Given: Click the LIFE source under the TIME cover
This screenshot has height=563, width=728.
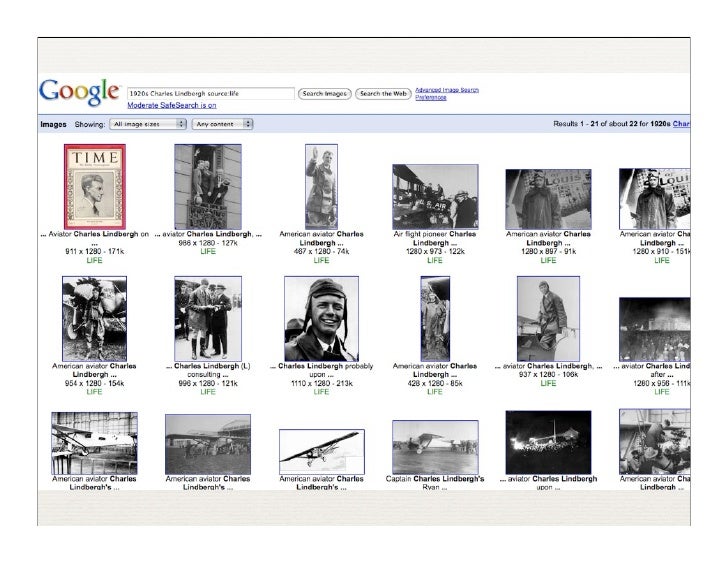Looking at the screenshot, I should 94,260.
